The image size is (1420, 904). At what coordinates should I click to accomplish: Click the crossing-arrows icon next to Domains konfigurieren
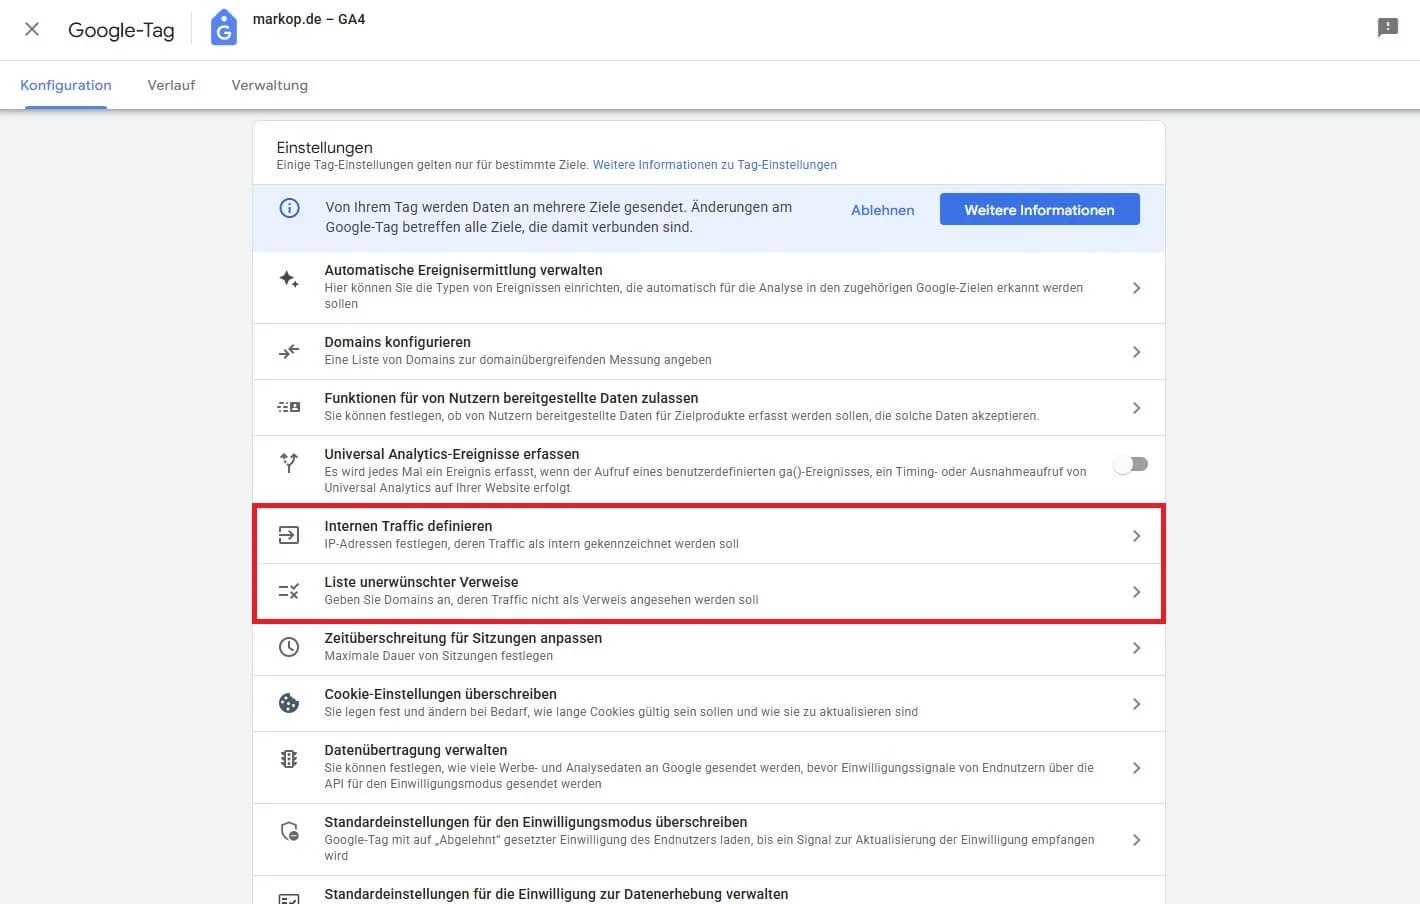(288, 351)
